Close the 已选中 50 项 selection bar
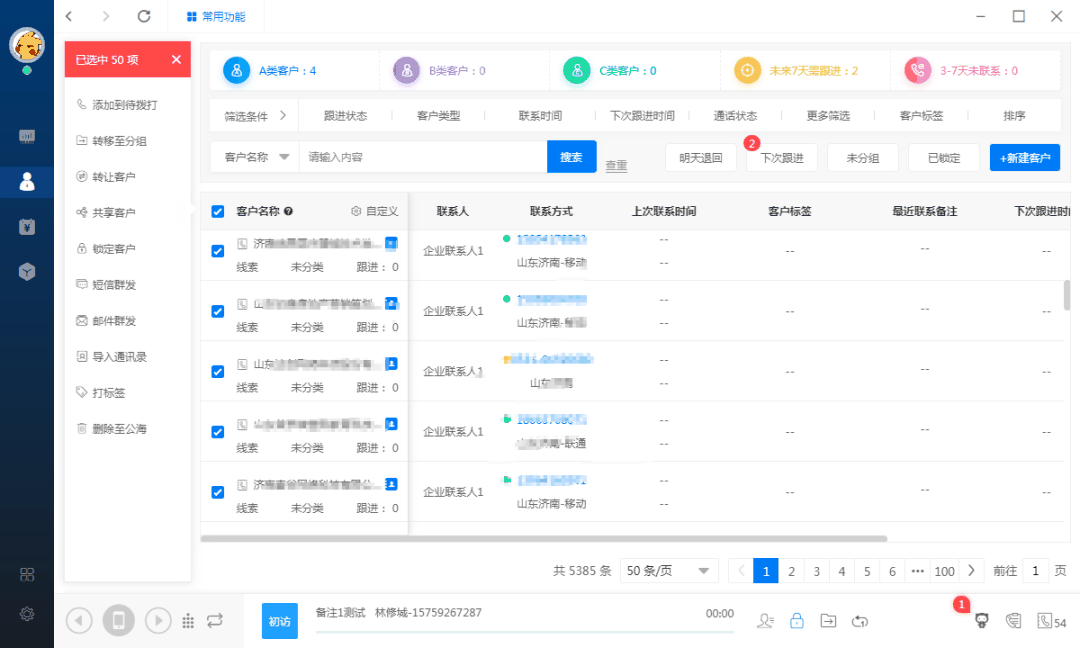Viewport: 1080px width, 648px height. tap(176, 59)
